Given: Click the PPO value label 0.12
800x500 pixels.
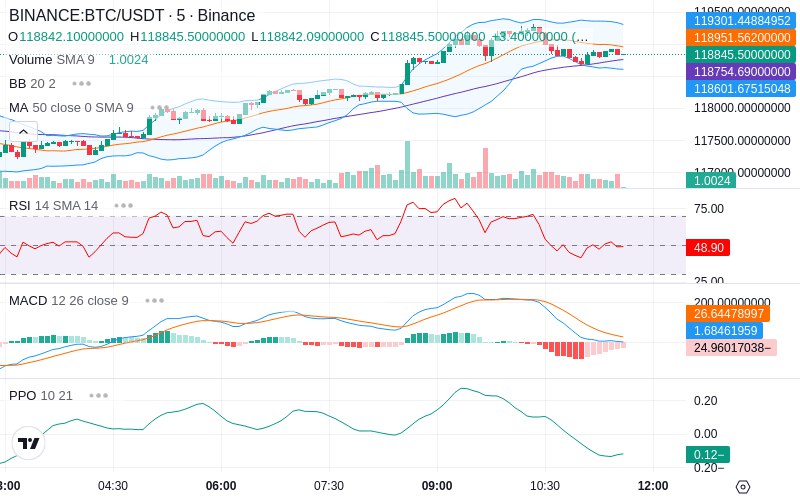Looking at the screenshot, I should coord(708,454).
